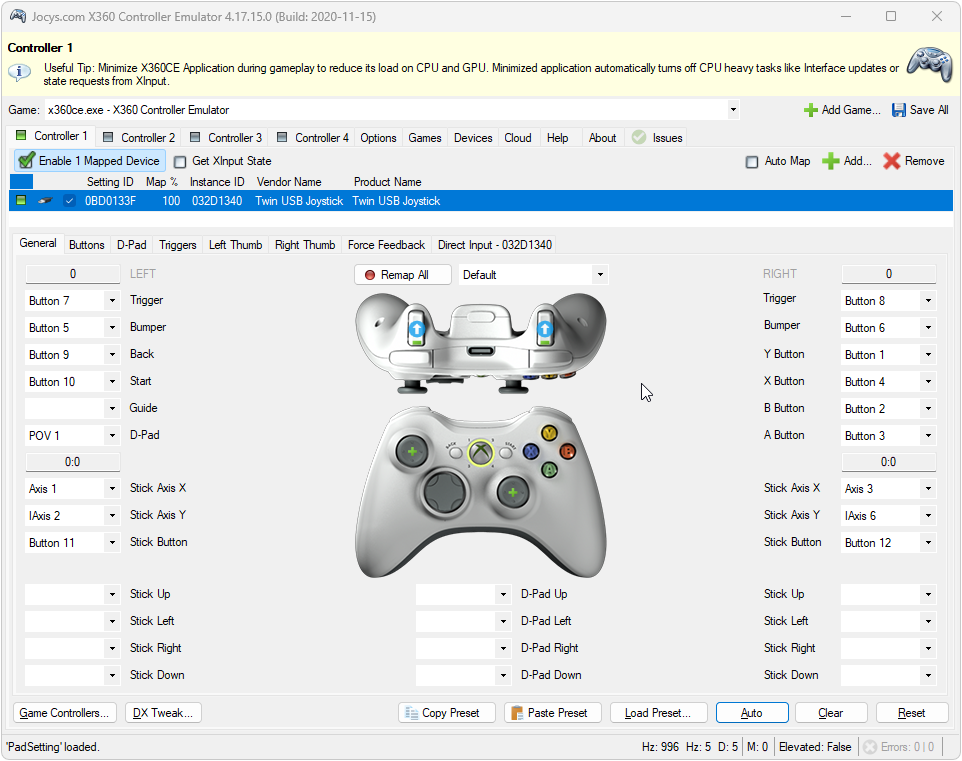Open the Force Feedback sub-tab

click(x=386, y=245)
